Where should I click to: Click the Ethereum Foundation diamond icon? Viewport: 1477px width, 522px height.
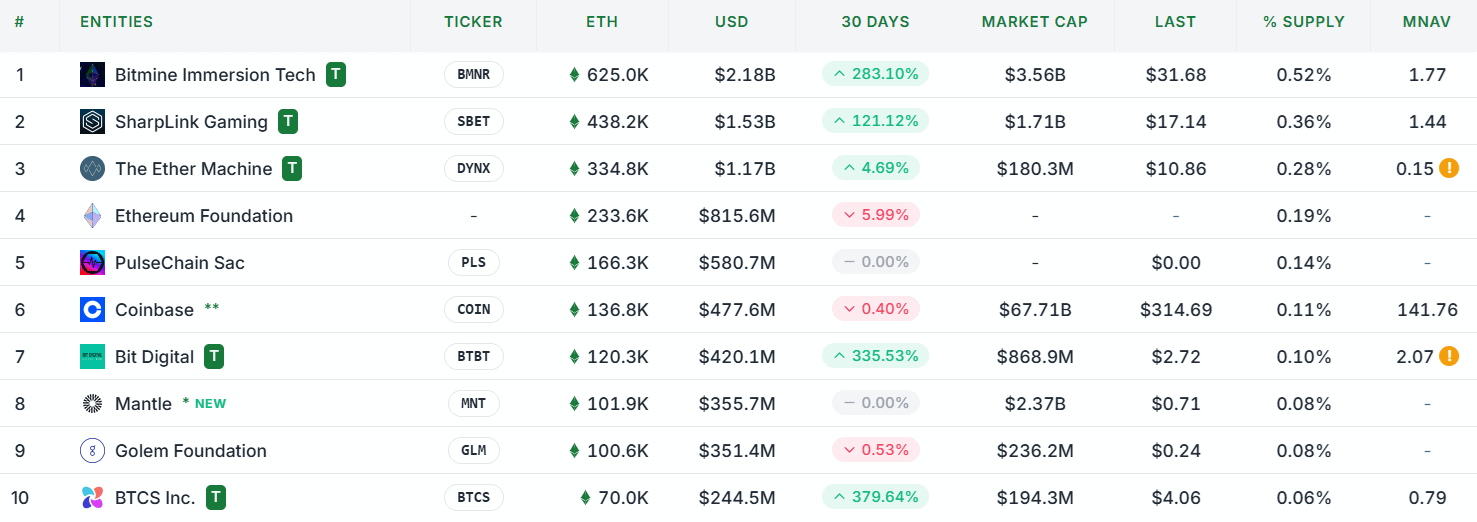(92, 216)
